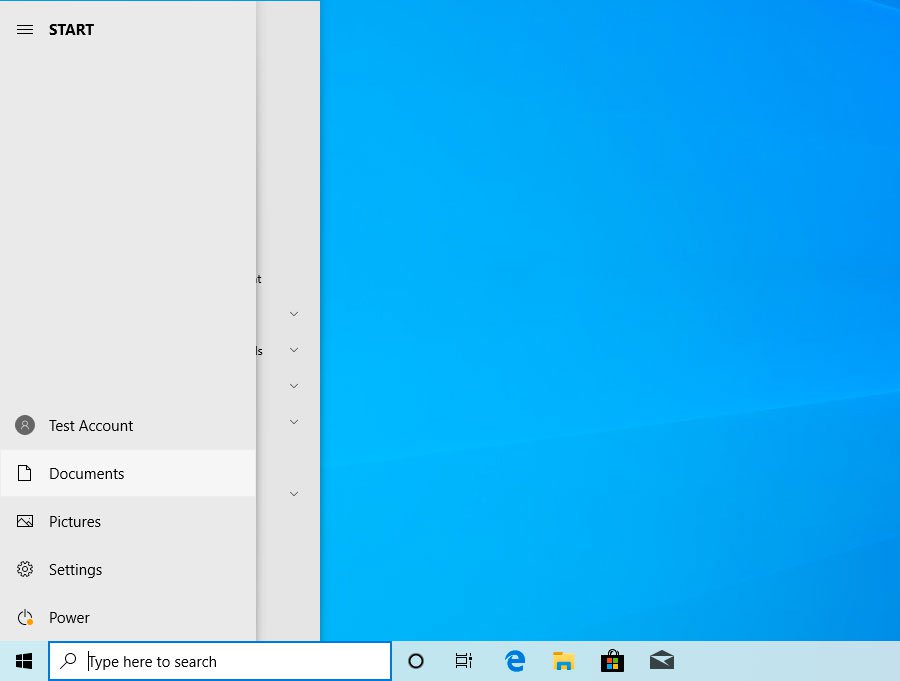Launch the Microsoft Store from the taskbar
Viewport: 900px width, 681px height.
[x=612, y=660]
